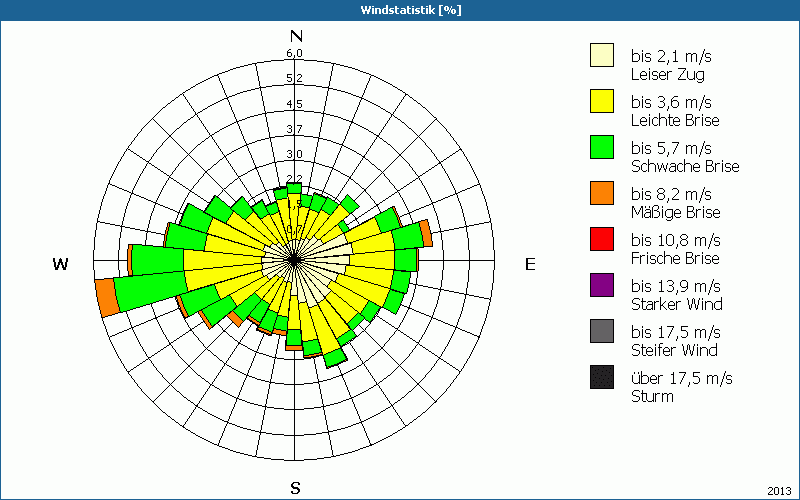Click the large orange west-southwest sector tip
Viewport: 800px width, 500px height.
[107, 298]
